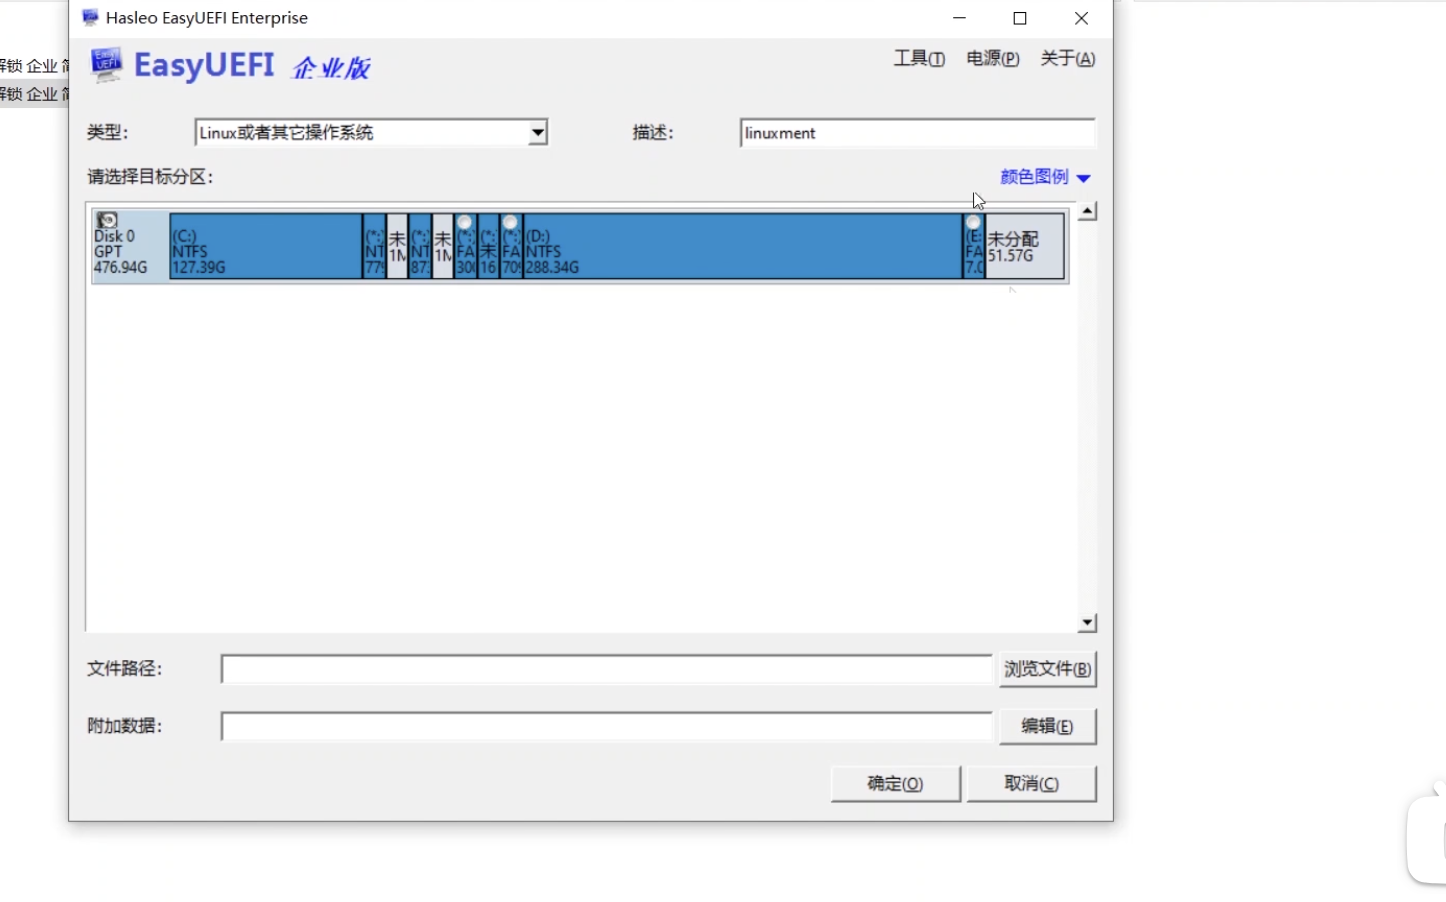Viewport: 1446px width, 902px height.
Task: Click the Disk 0 GPT 476.94G label
Action: (121, 252)
